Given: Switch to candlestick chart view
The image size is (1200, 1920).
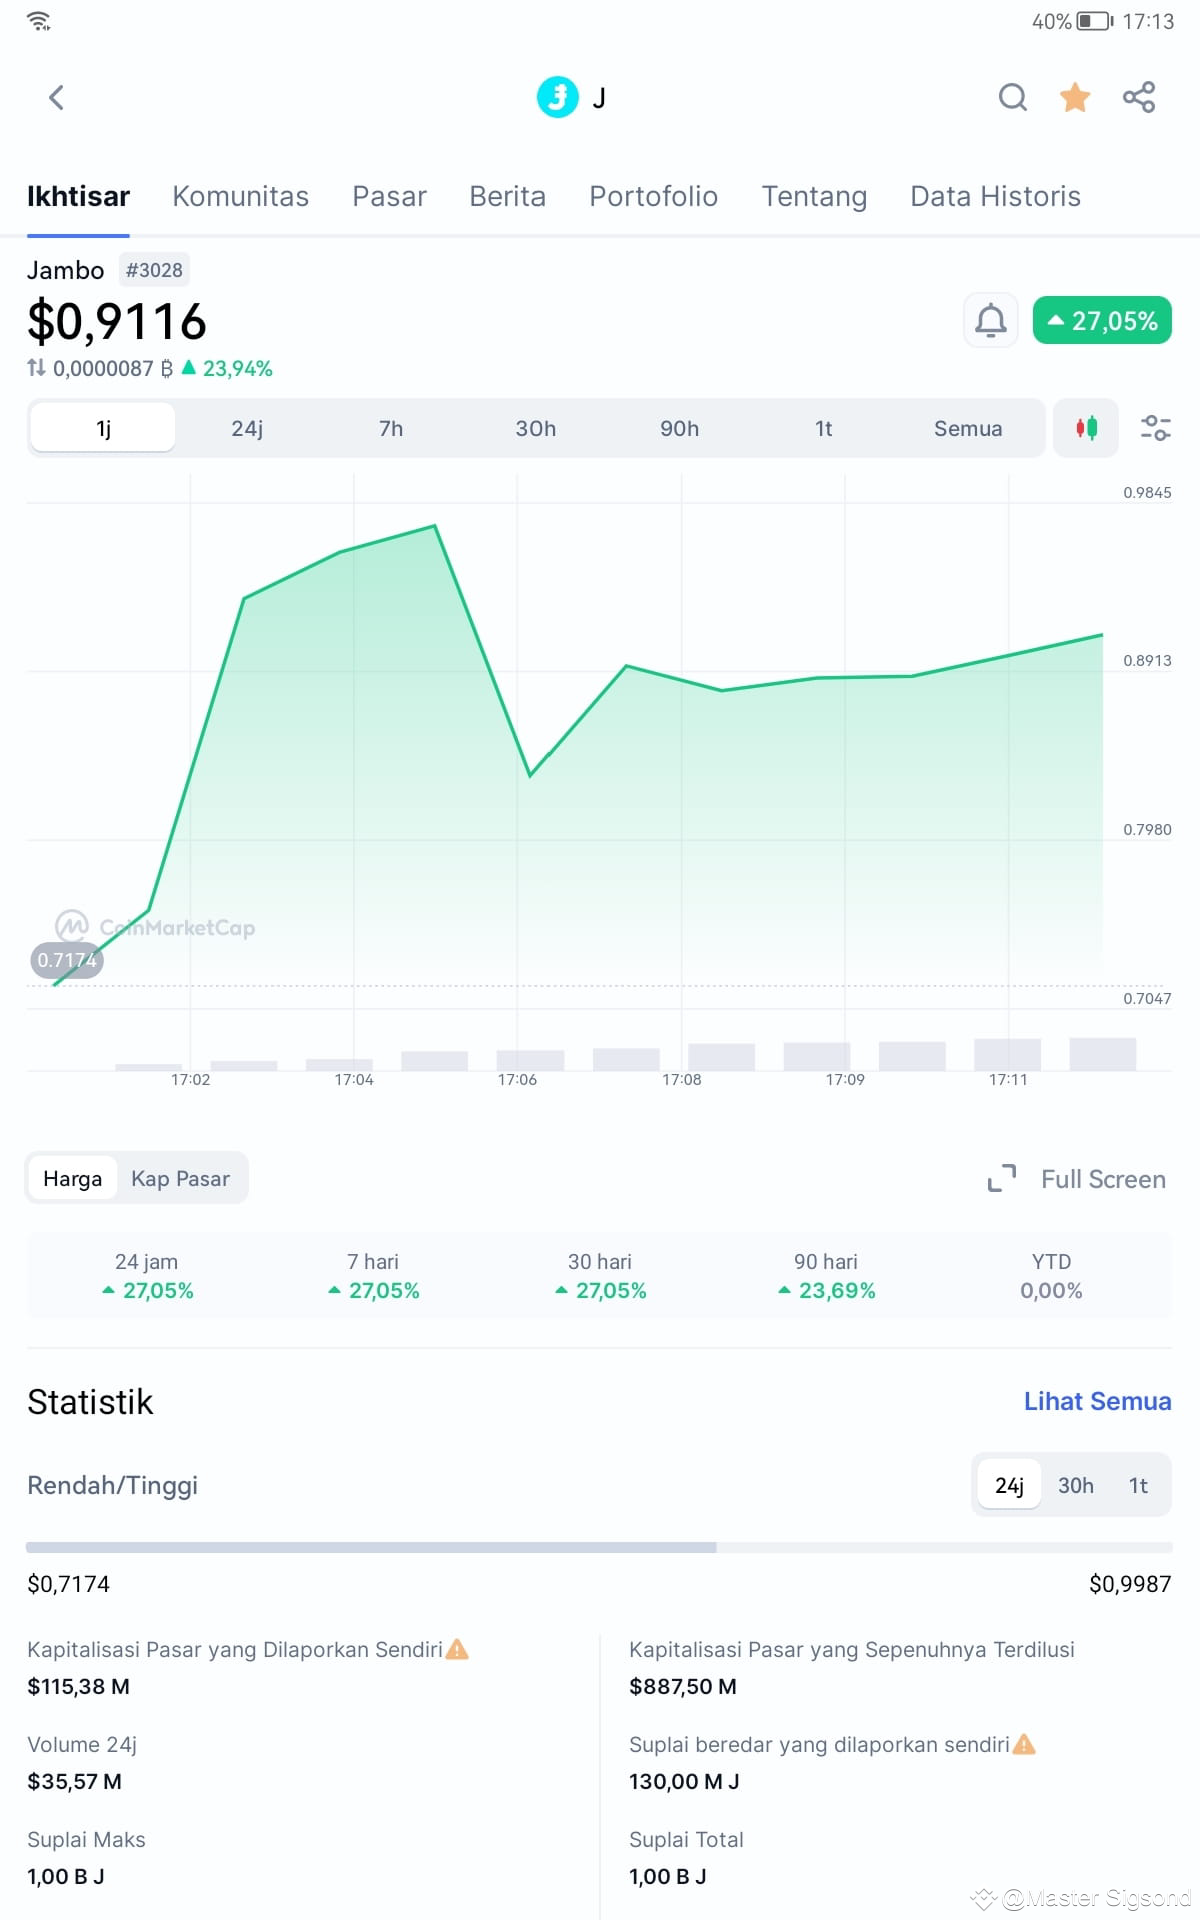Looking at the screenshot, I should tap(1086, 428).
